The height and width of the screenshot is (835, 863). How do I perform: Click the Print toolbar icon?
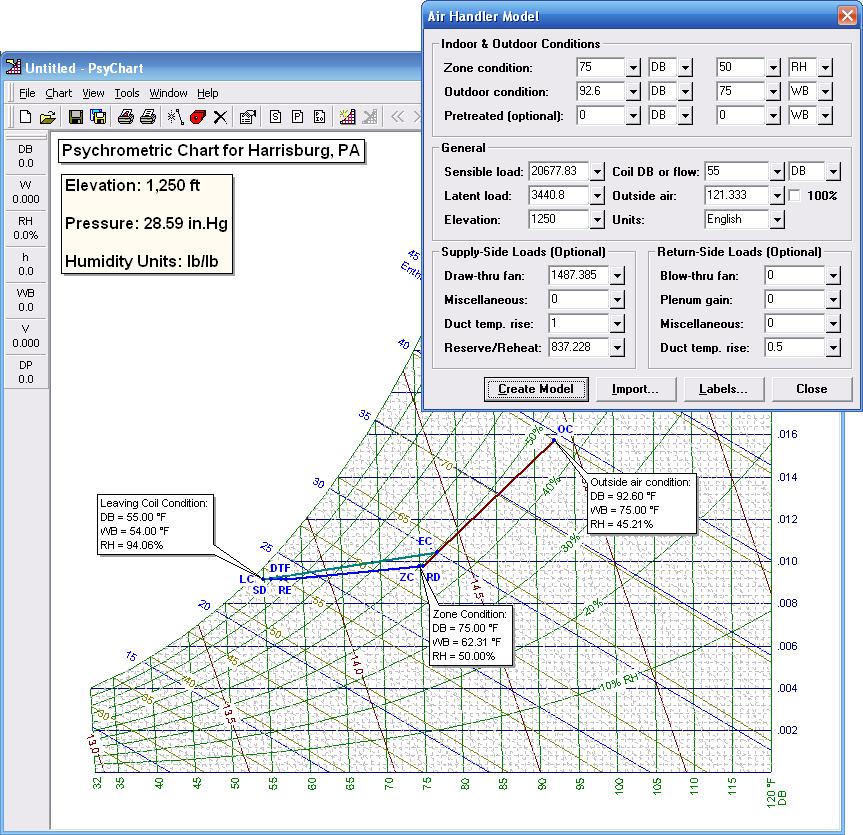point(148,117)
